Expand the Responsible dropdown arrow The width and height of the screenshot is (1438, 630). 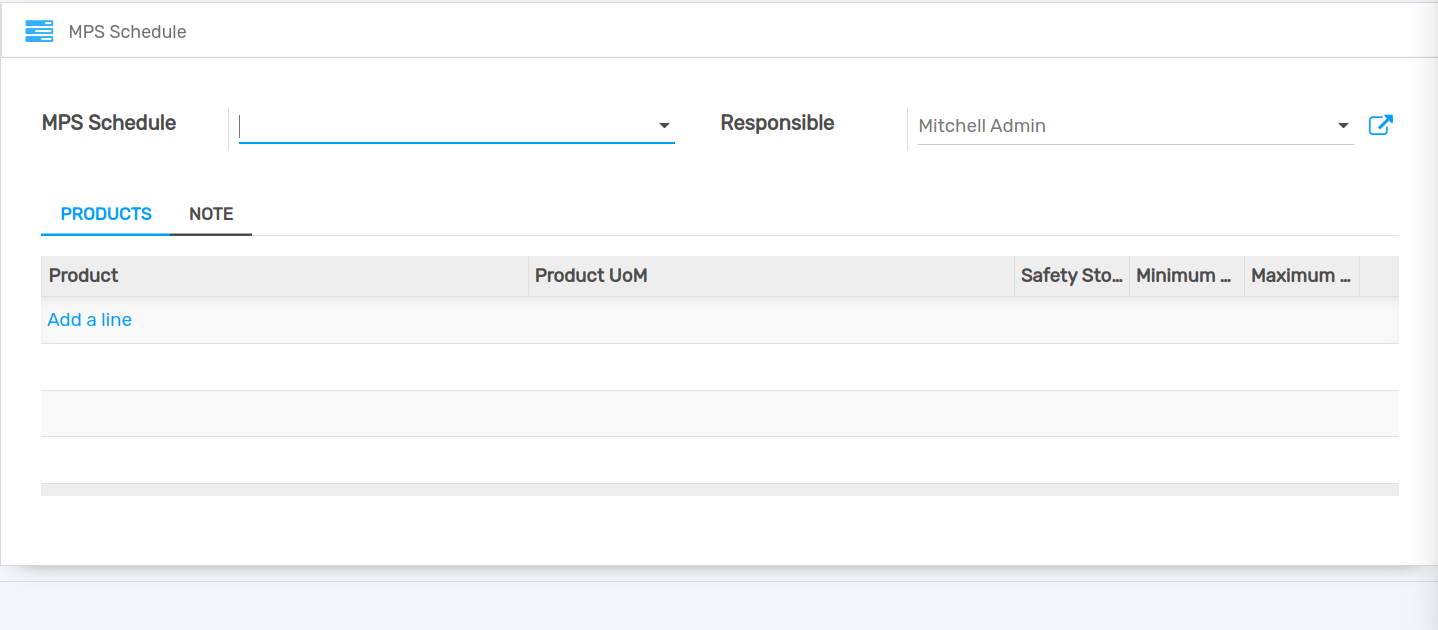1342,126
